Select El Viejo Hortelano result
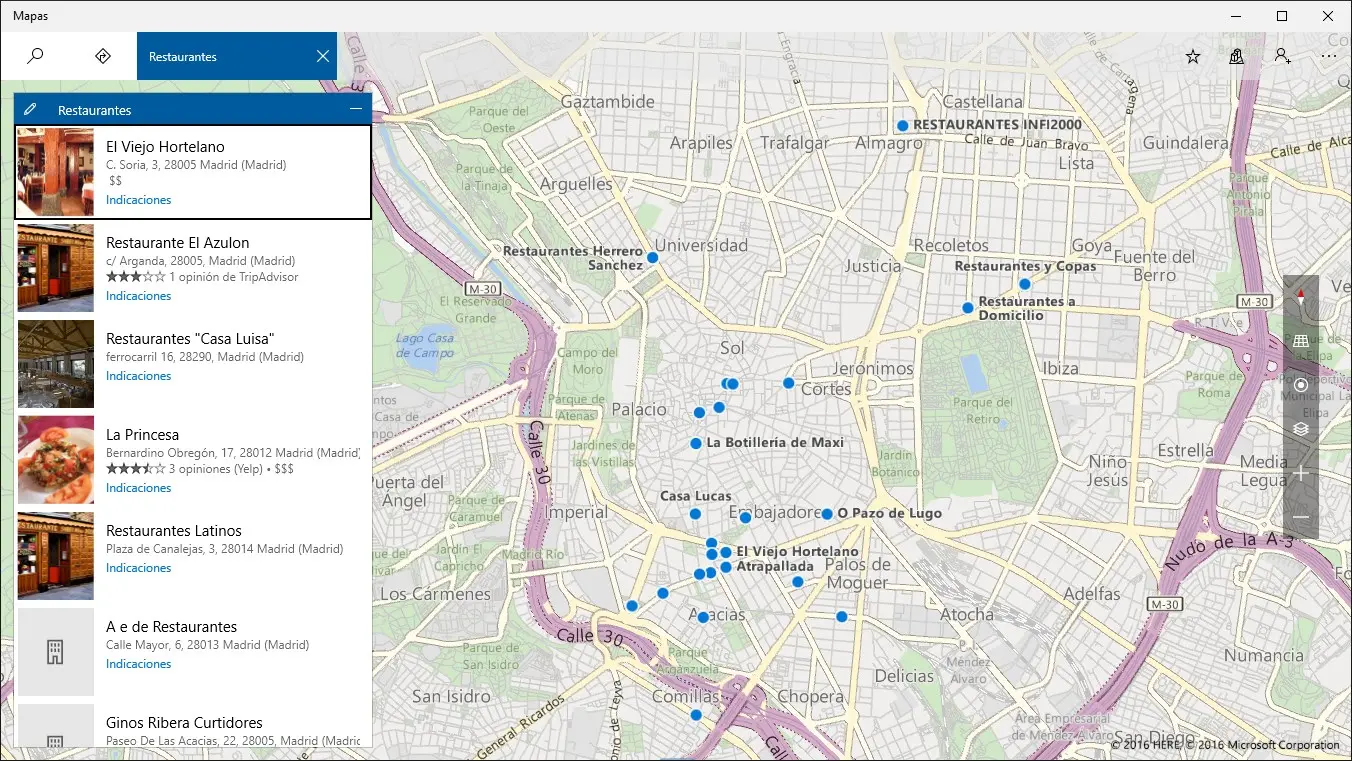The image size is (1352, 761). click(193, 171)
